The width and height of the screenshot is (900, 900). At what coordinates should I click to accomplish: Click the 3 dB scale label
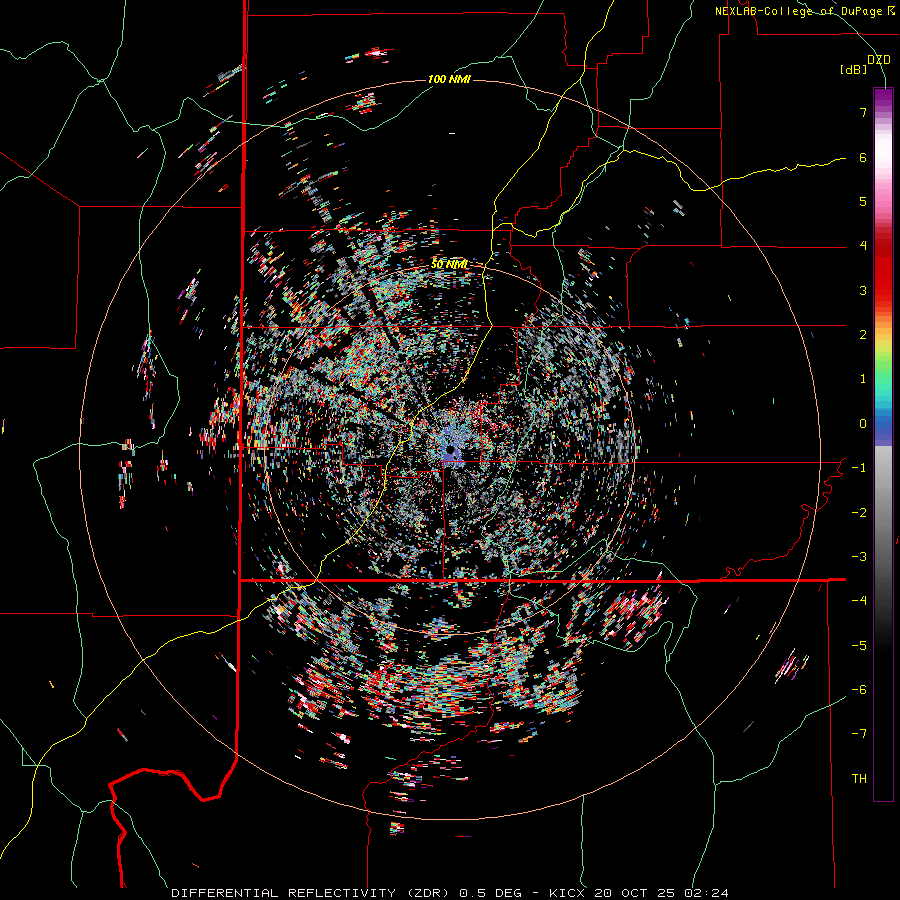coord(863,290)
